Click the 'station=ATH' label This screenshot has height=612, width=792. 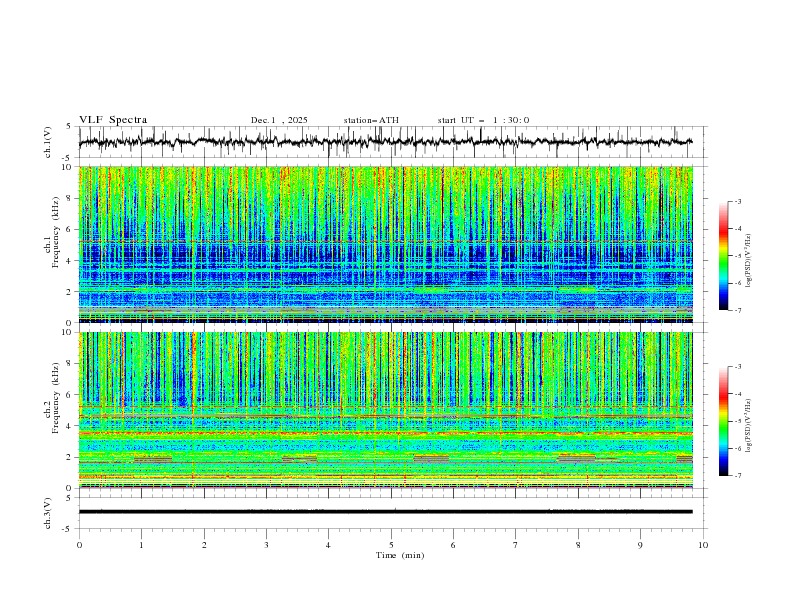pos(371,120)
